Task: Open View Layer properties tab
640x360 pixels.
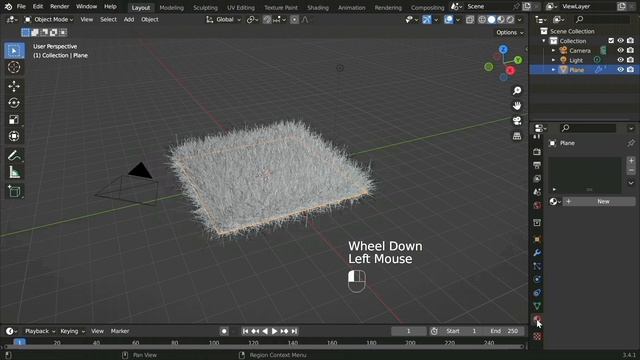Action: coord(537,178)
